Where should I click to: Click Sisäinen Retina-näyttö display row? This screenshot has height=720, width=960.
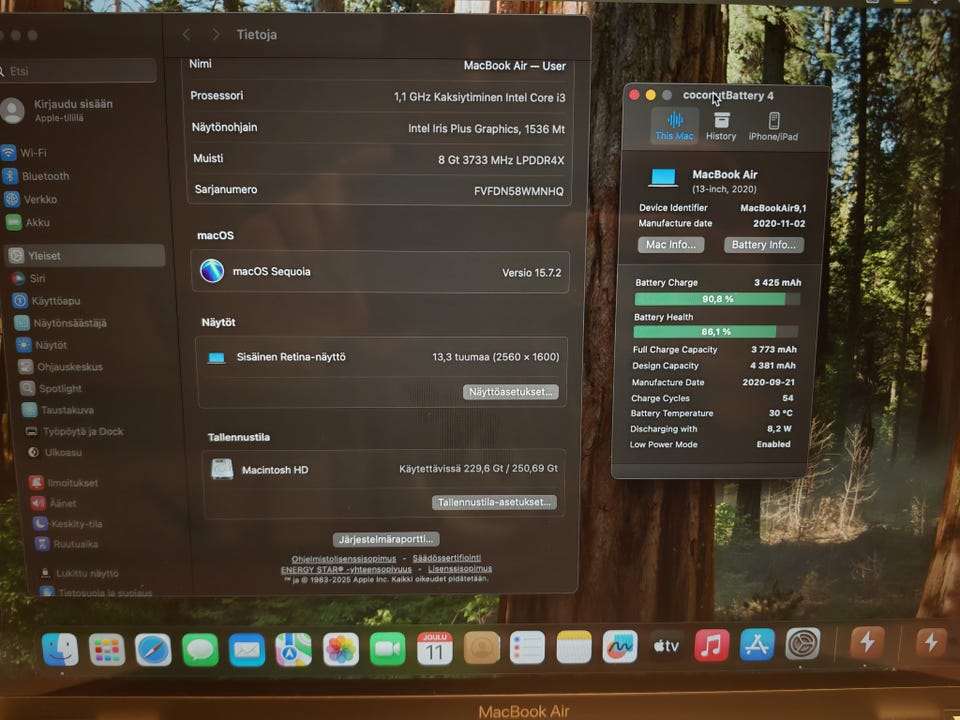coord(382,357)
